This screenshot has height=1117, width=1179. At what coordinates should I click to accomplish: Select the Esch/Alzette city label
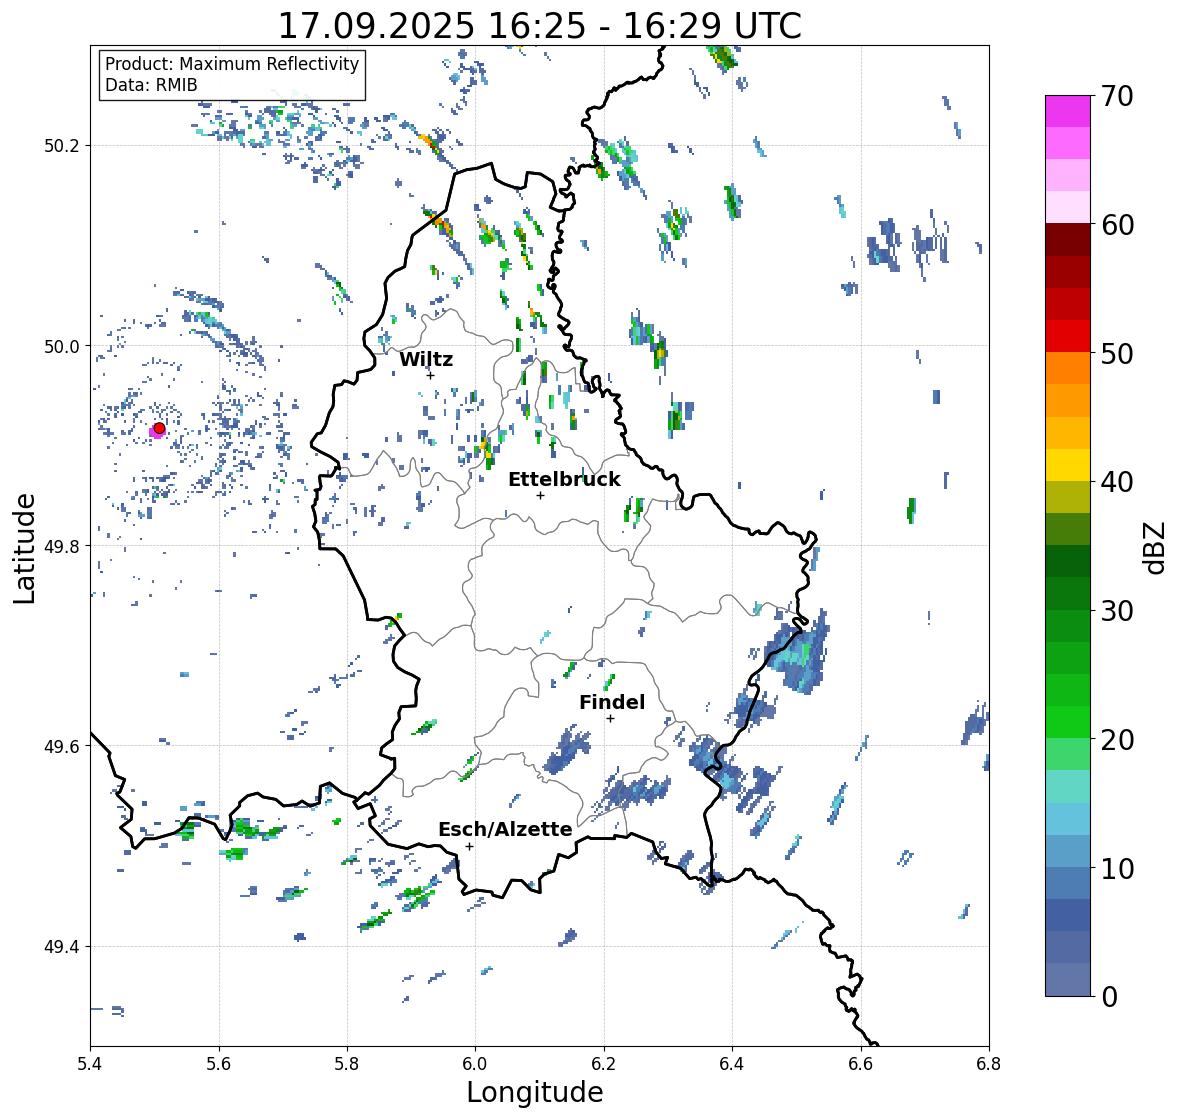505,829
